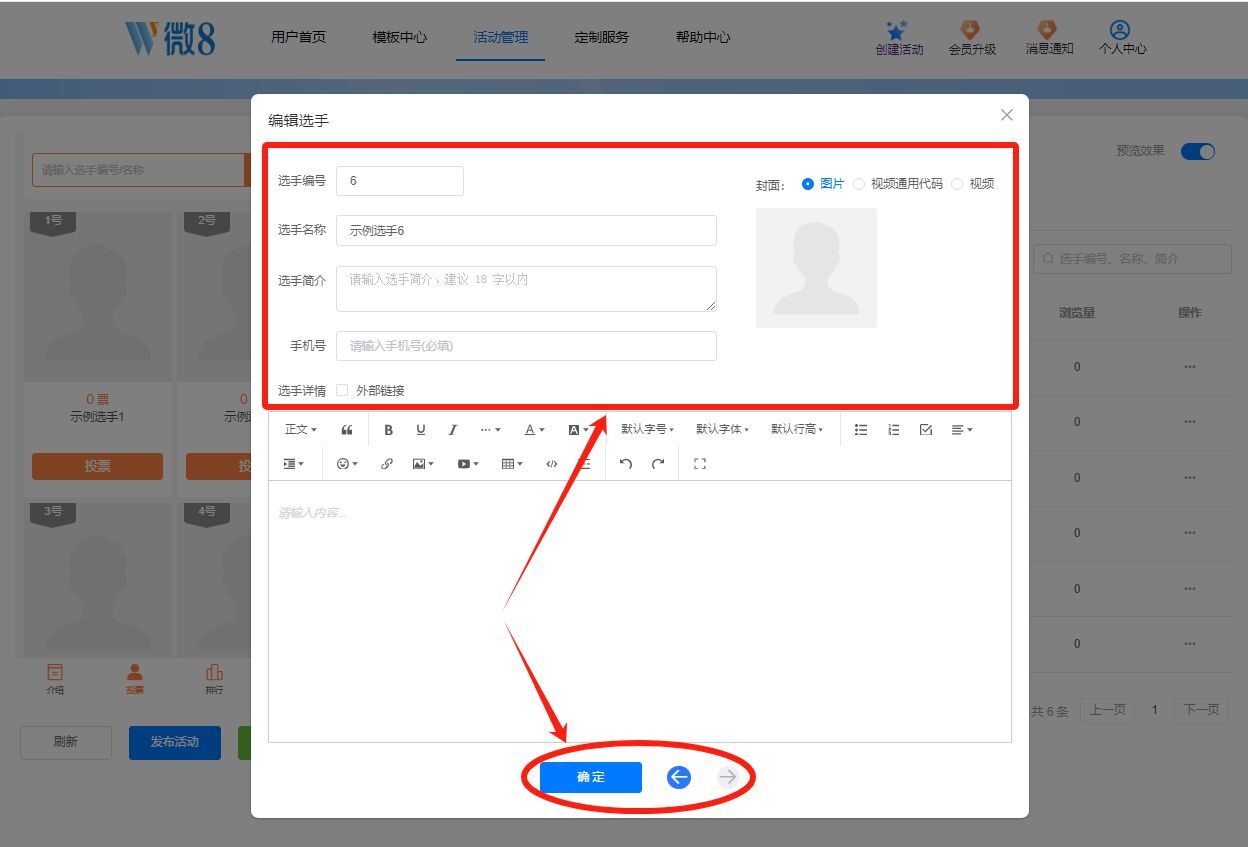This screenshot has height=847, width=1248.
Task: Open the 排行 tab in the preview
Action: point(214,678)
